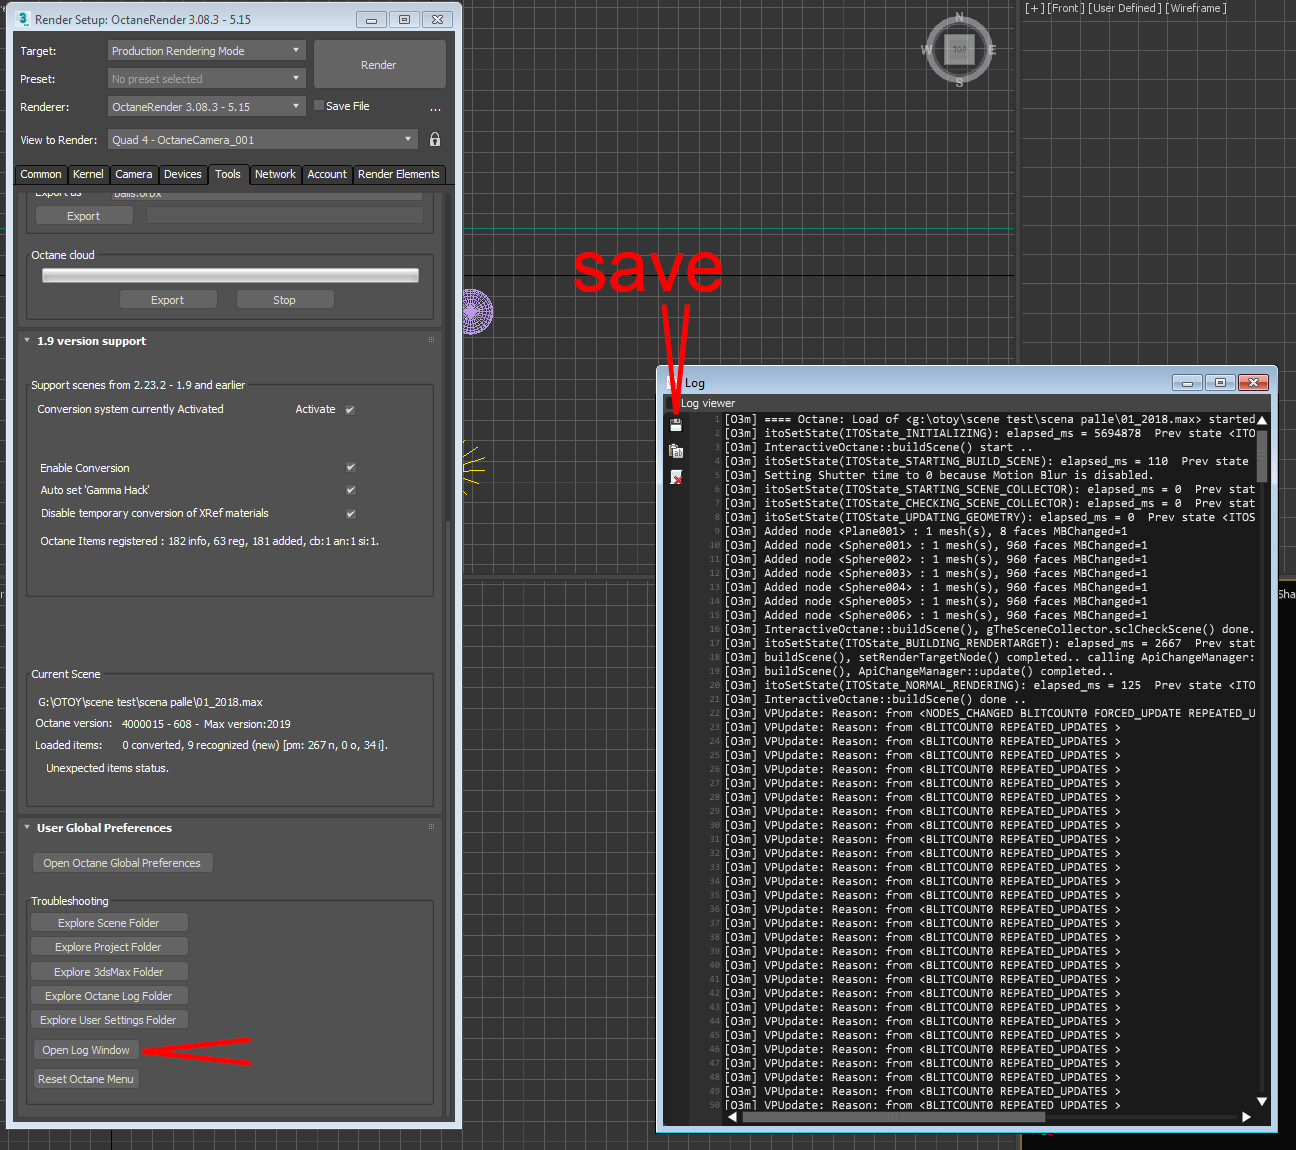Toggle the Enable Conversion checkbox

click(x=351, y=467)
